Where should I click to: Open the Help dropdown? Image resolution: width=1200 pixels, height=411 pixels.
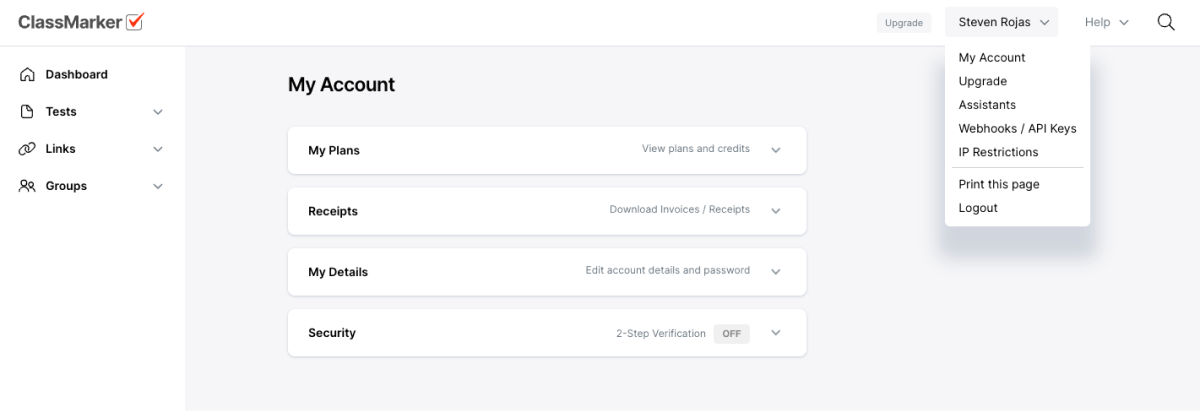click(1106, 22)
